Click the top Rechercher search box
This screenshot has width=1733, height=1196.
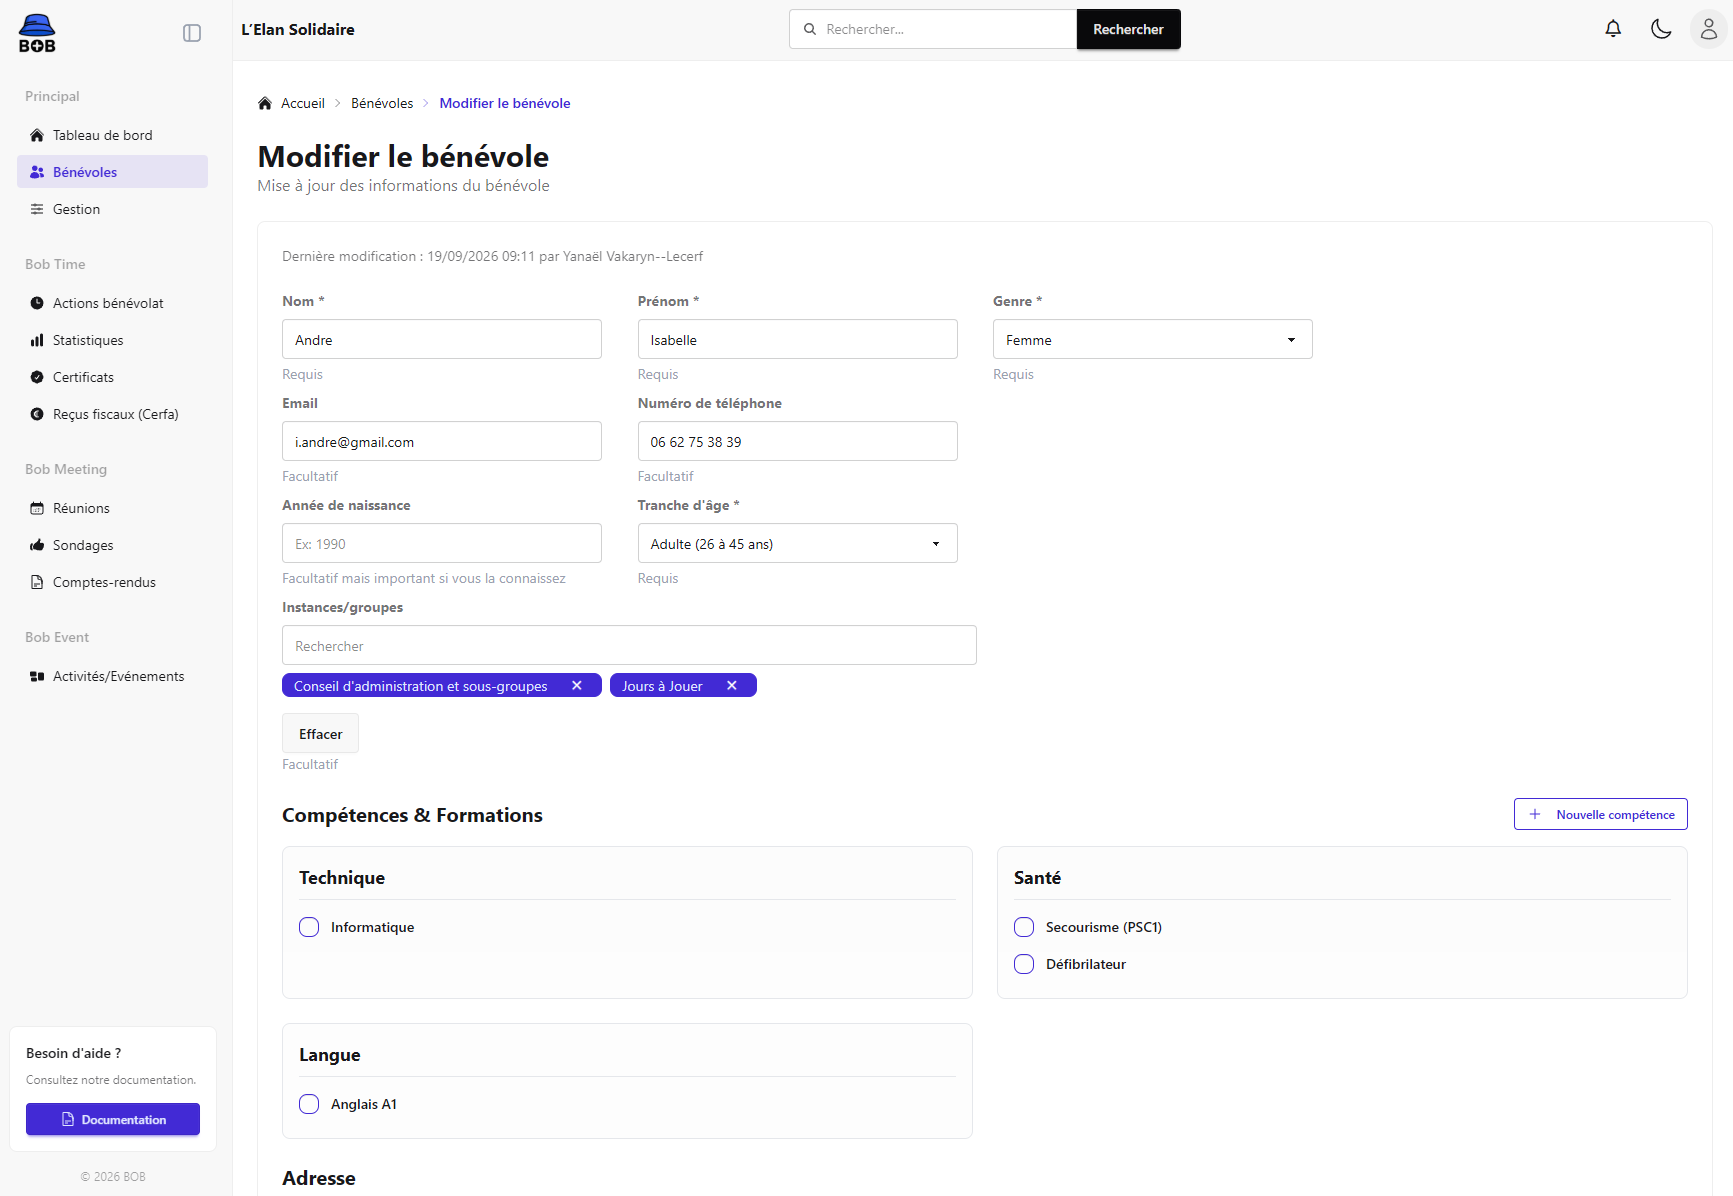[933, 29]
